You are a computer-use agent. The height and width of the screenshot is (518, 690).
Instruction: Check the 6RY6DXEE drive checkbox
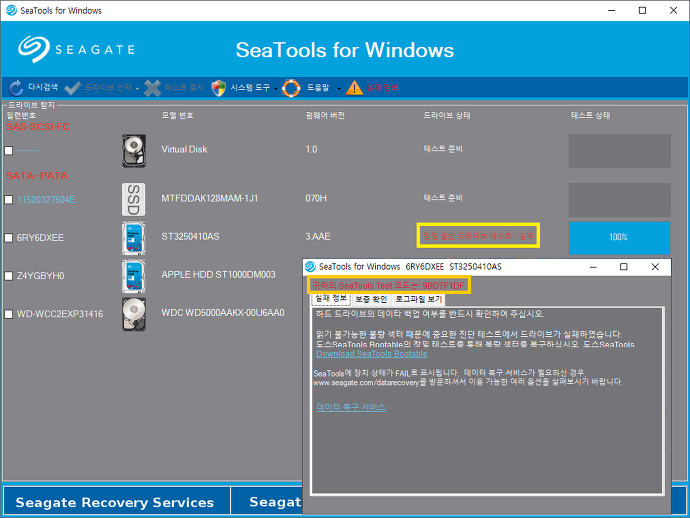[x=8, y=238]
